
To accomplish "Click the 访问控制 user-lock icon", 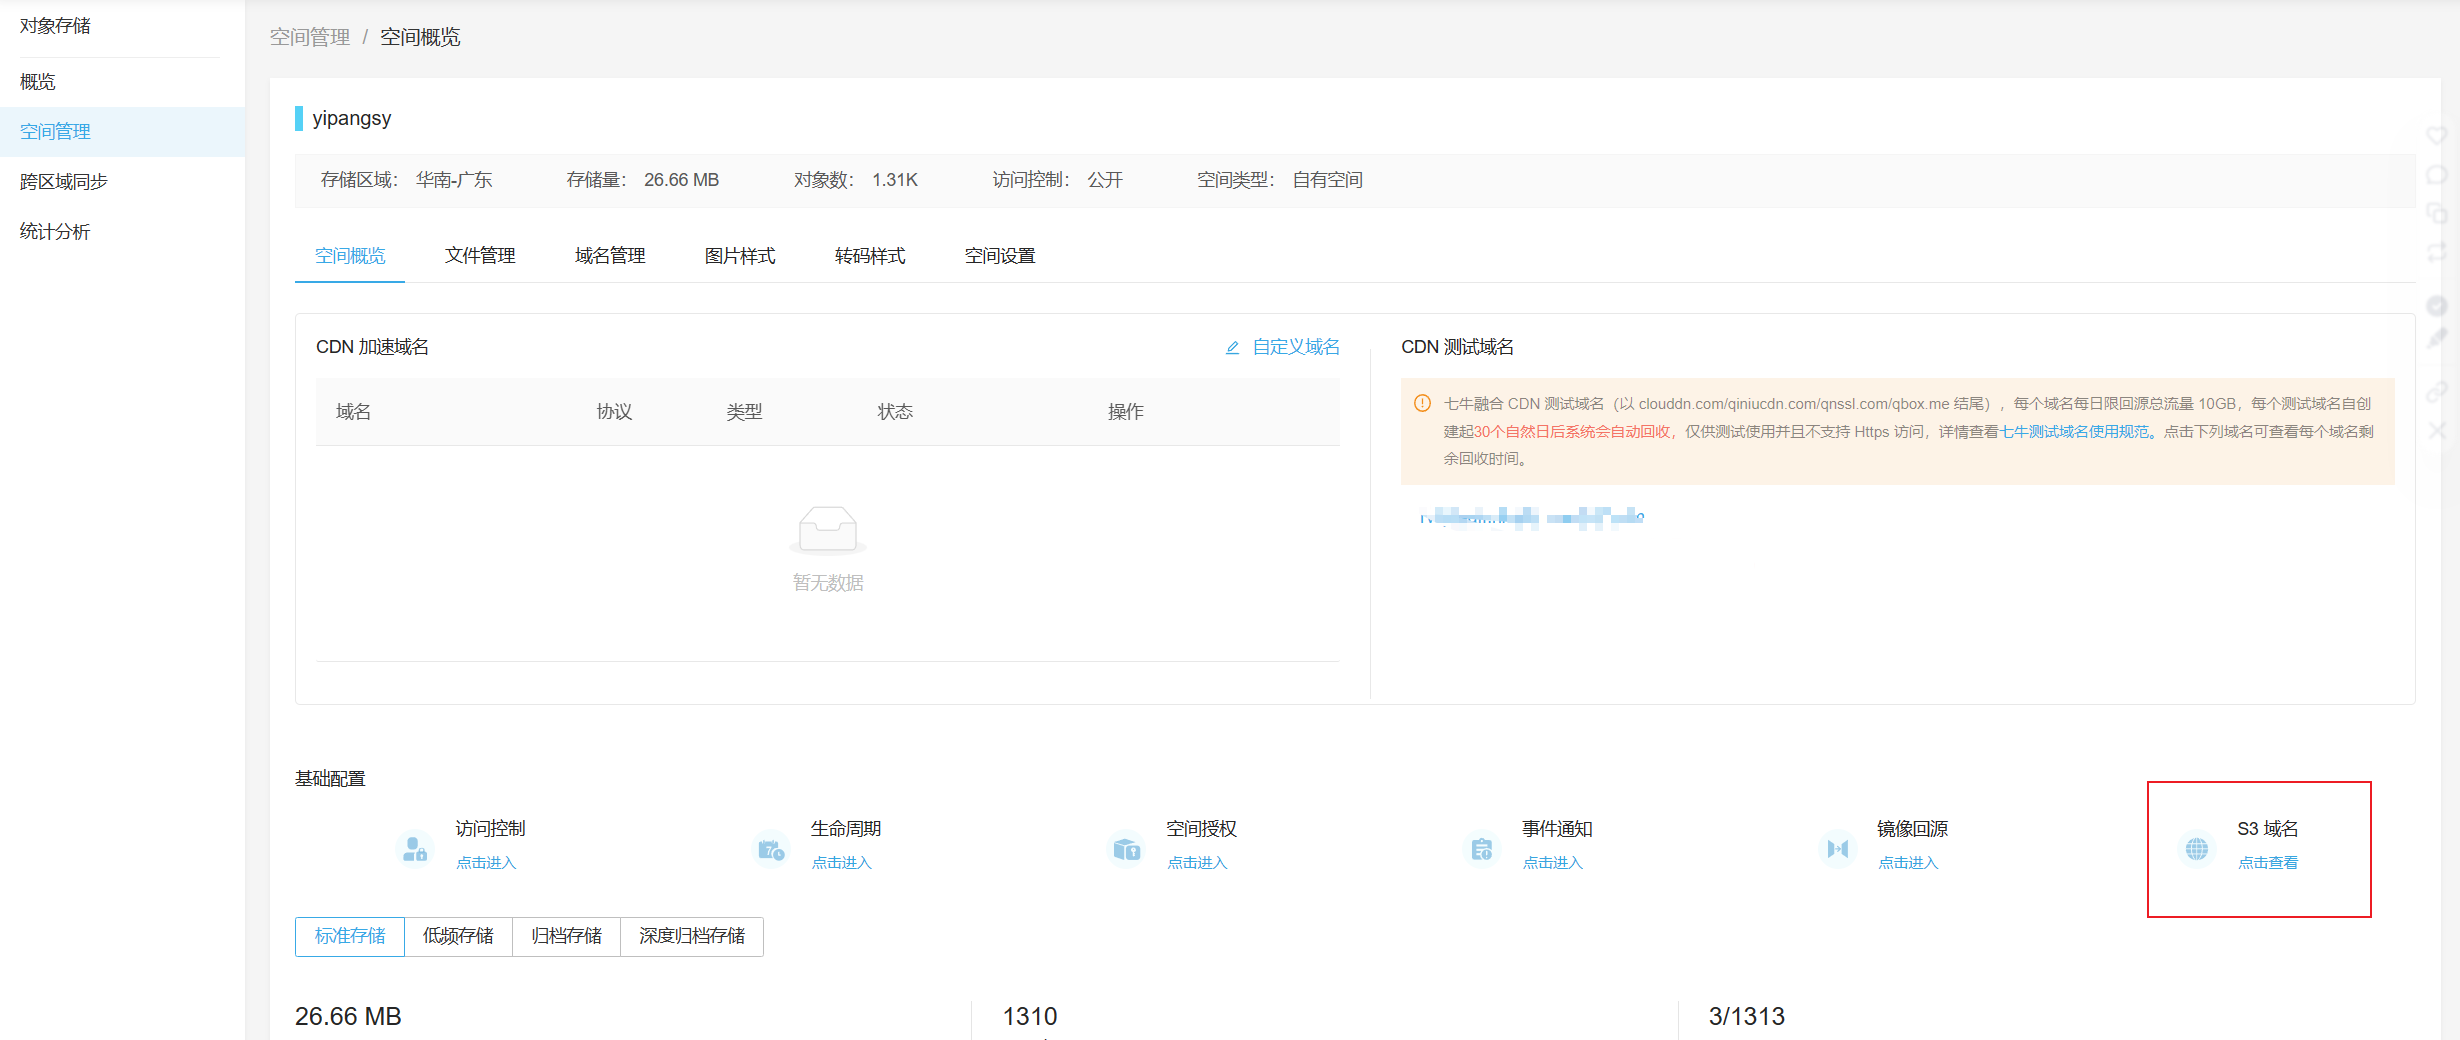I will tap(414, 849).
